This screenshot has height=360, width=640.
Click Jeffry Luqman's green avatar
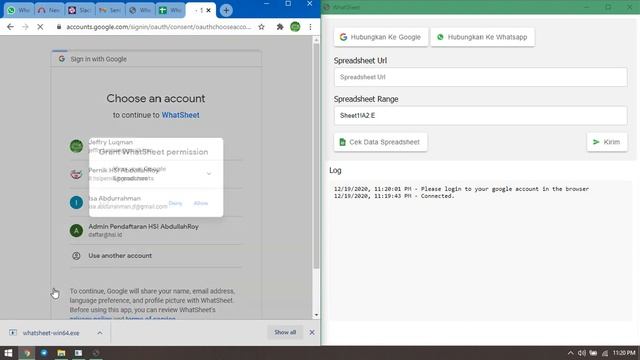pos(76,146)
